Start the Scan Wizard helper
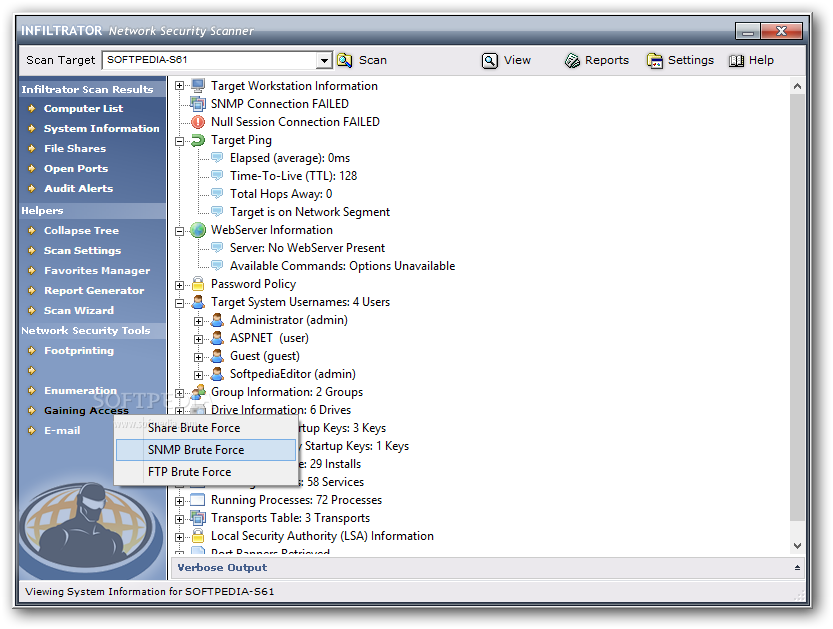 [x=79, y=310]
